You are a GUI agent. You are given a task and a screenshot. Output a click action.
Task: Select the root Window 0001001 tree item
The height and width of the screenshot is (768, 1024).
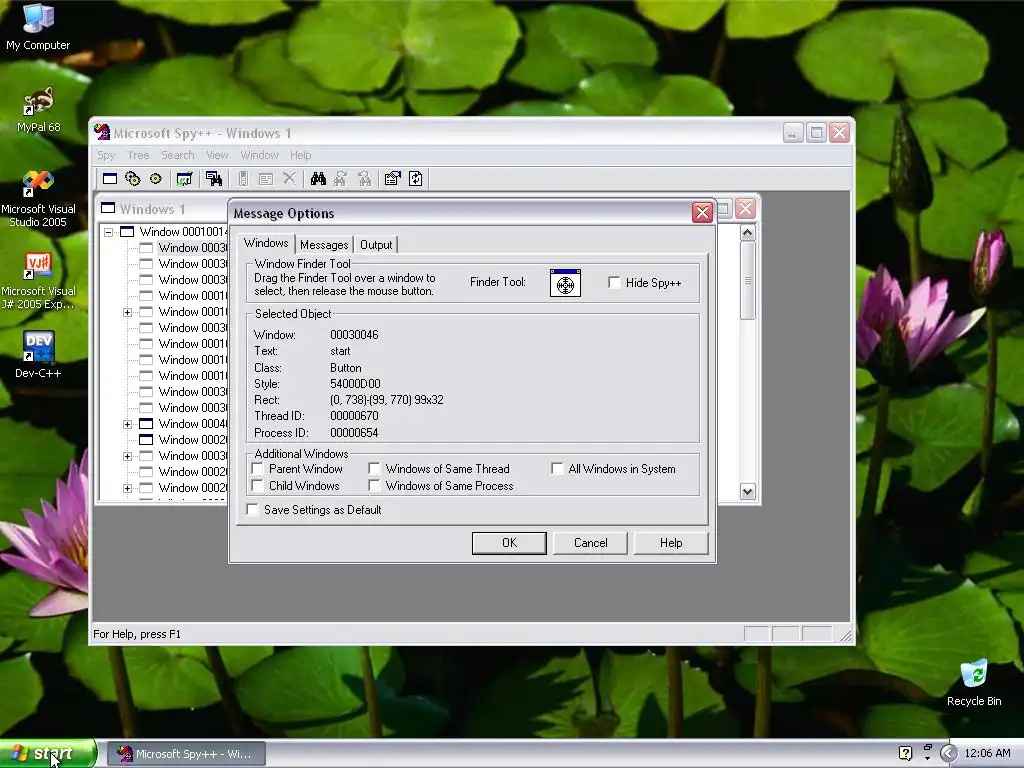coord(183,232)
